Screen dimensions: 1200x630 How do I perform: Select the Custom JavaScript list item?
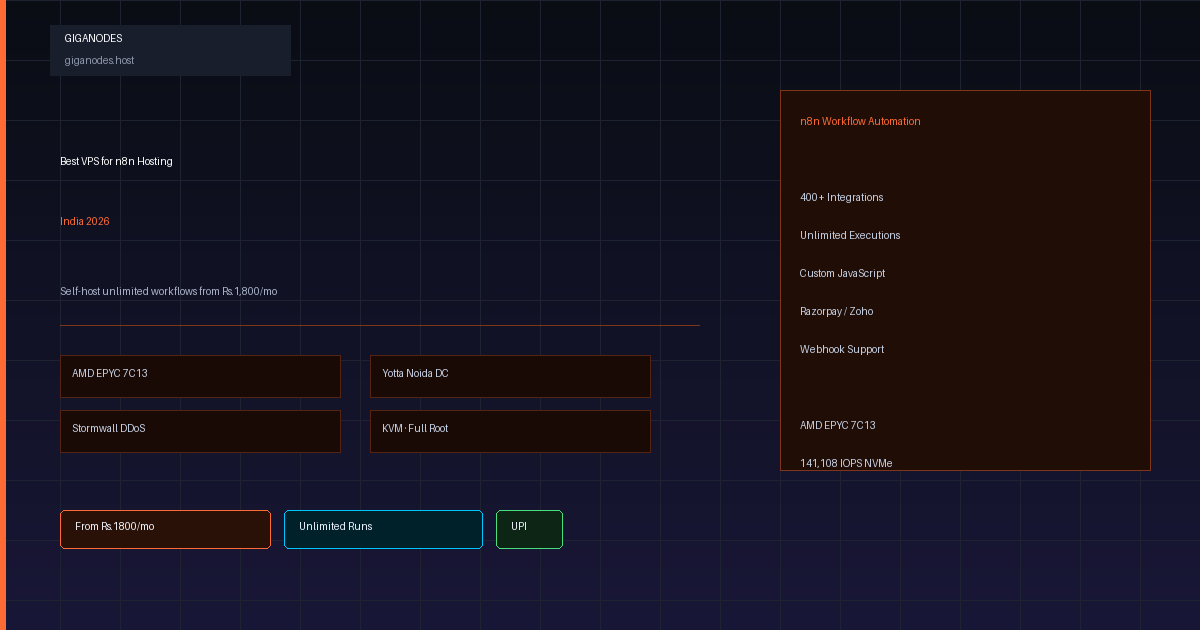click(x=842, y=273)
